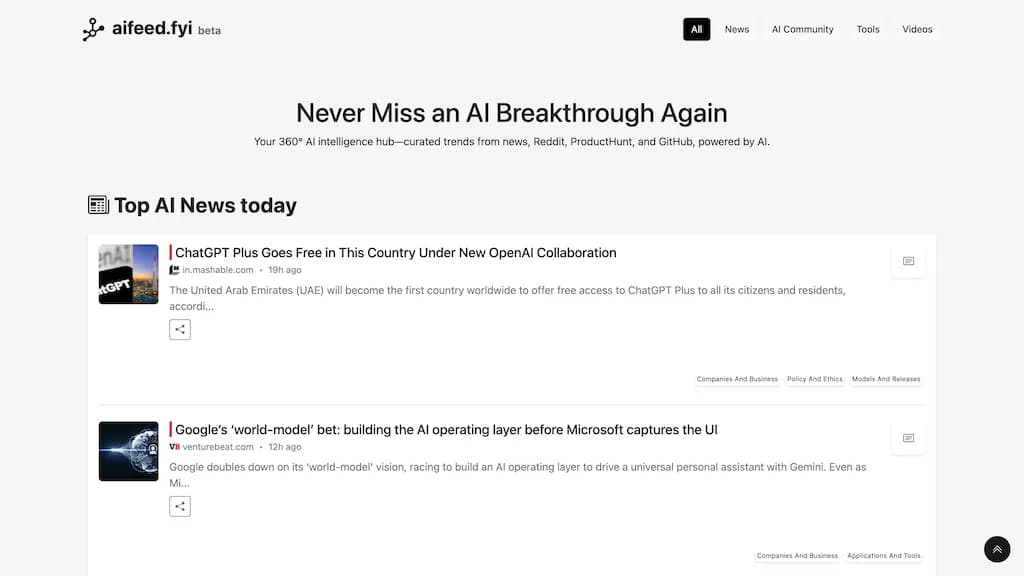Image resolution: width=1024 pixels, height=576 pixels.
Task: Click the scroll-to-top arrow button
Action: tap(997, 549)
